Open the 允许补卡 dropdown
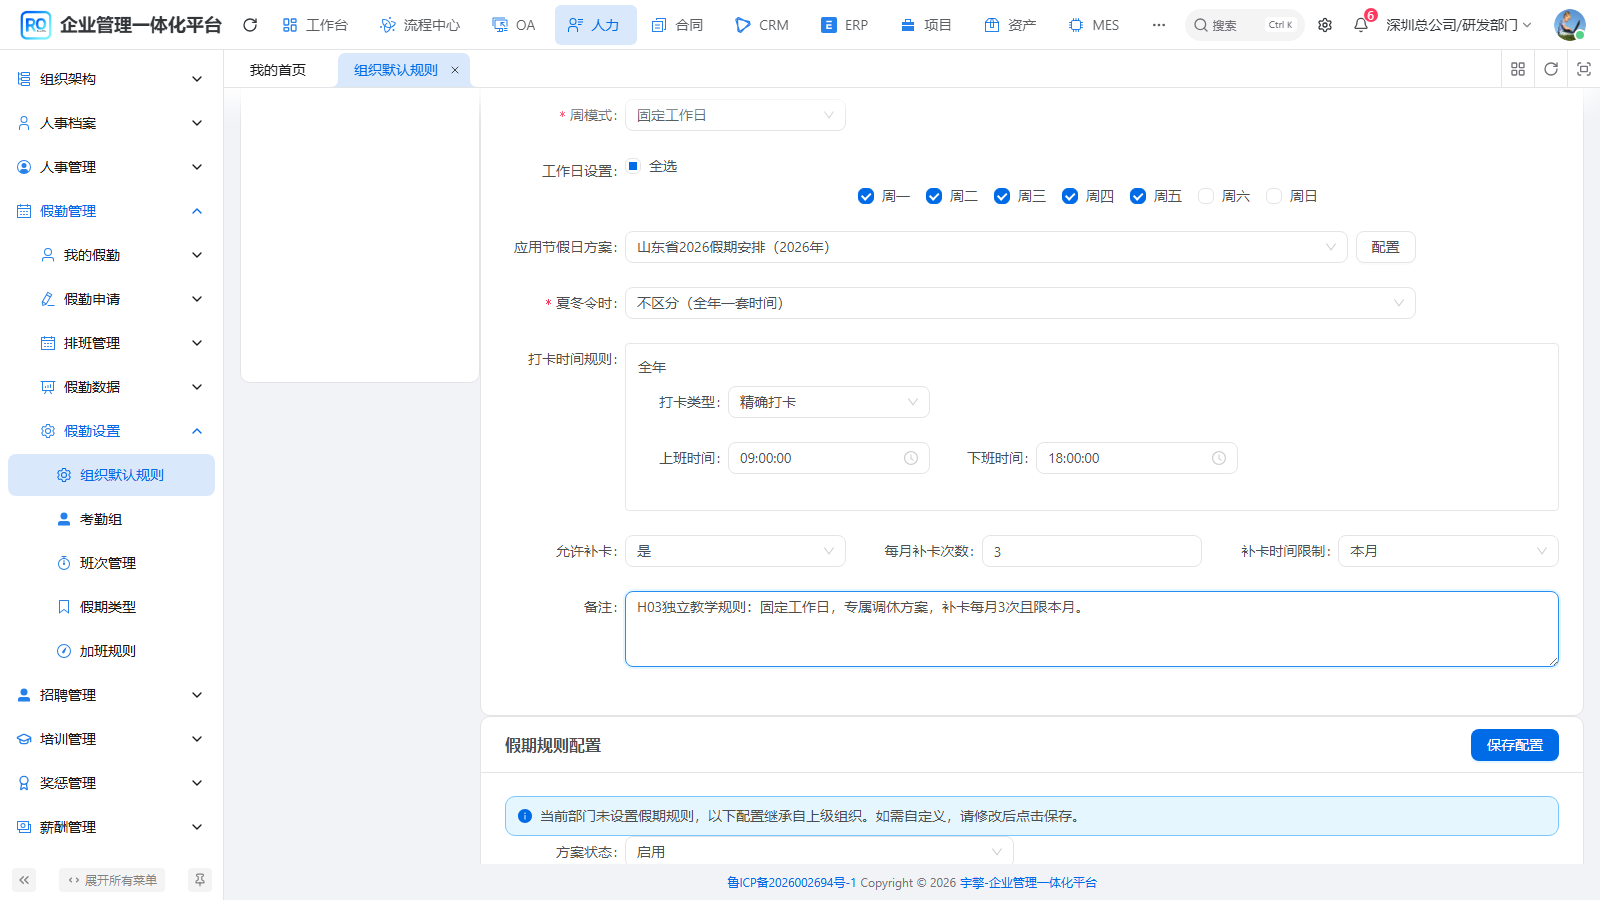1600x900 pixels. (735, 551)
